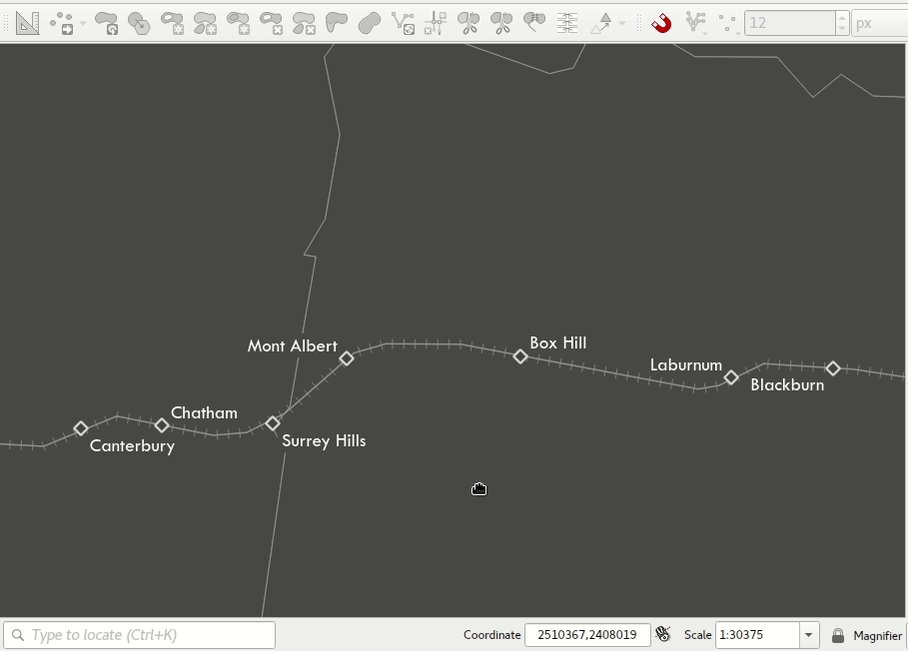
Task: Select the Offset Curve tool
Action: (x=369, y=23)
